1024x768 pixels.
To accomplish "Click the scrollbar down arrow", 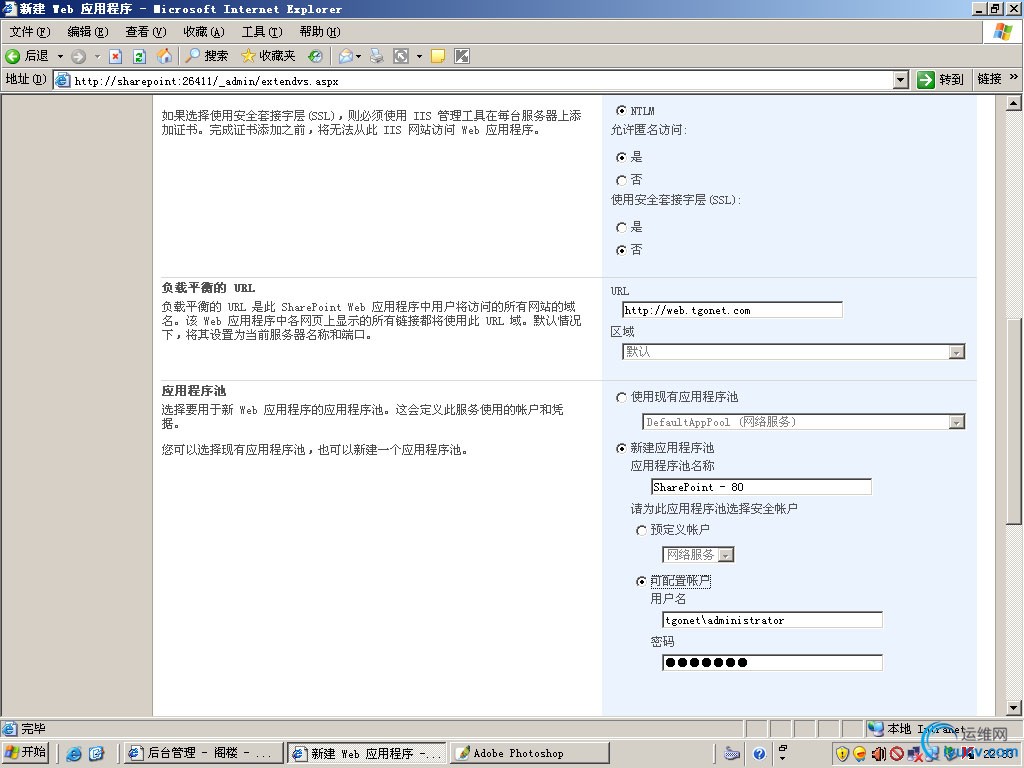I will (x=1014, y=707).
